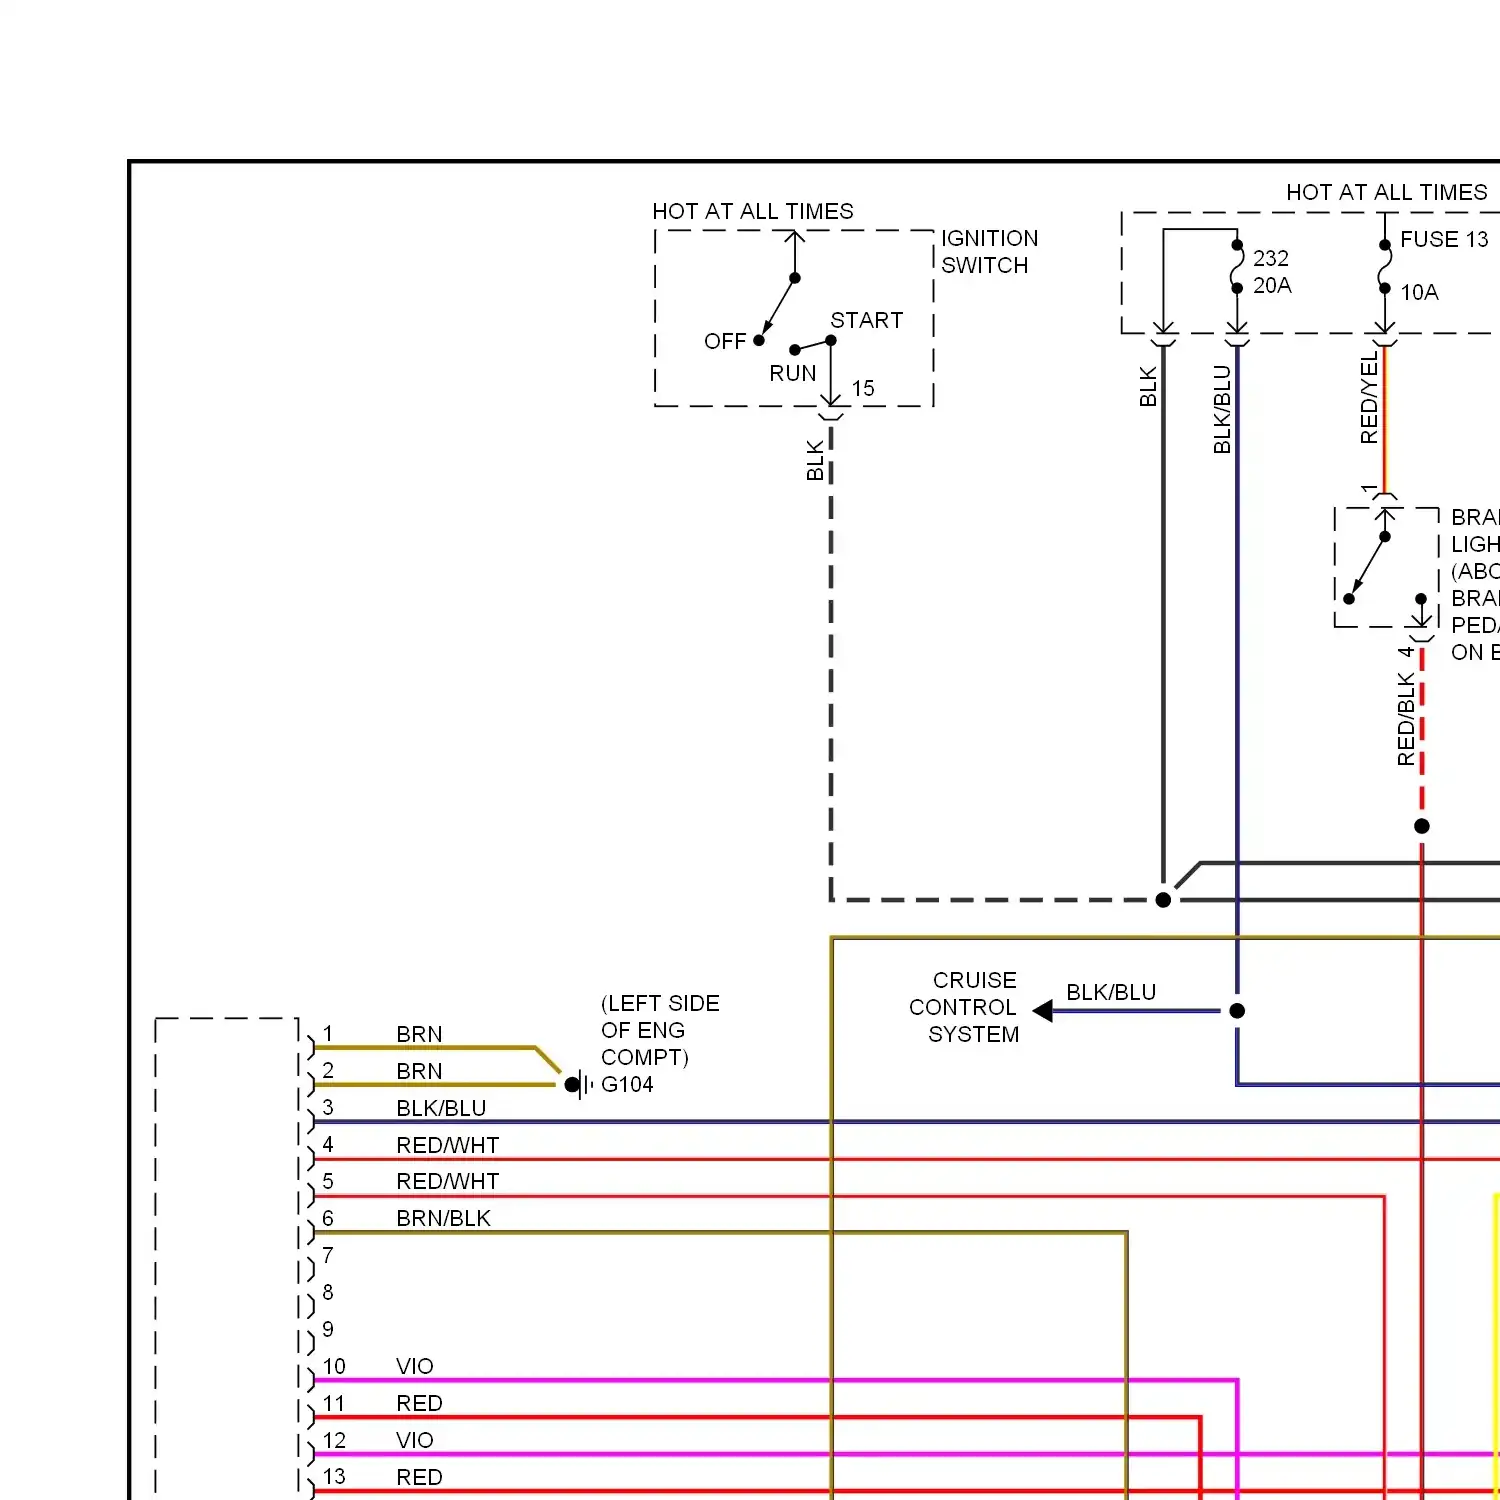Viewport: 1500px width, 1500px height.
Task: Click the RUN position label
Action: [792, 373]
